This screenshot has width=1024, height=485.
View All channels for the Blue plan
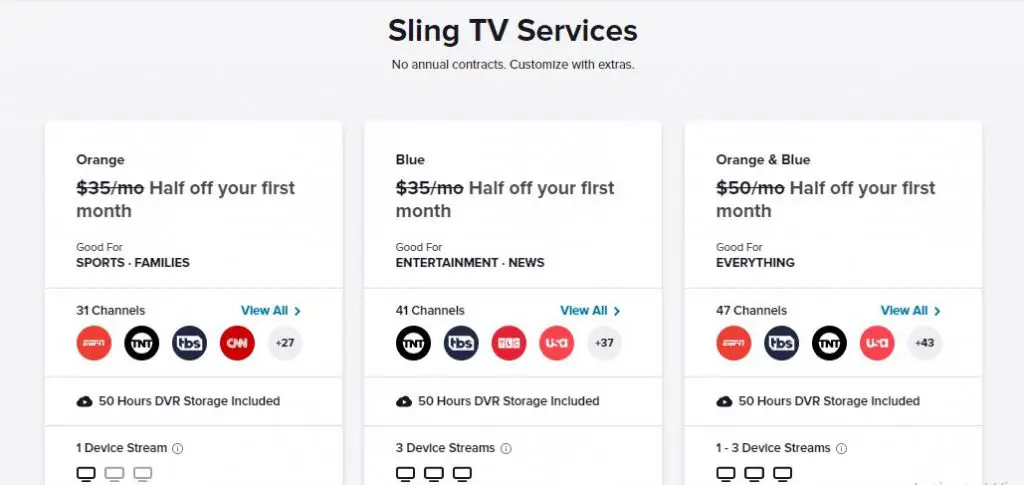[590, 311]
